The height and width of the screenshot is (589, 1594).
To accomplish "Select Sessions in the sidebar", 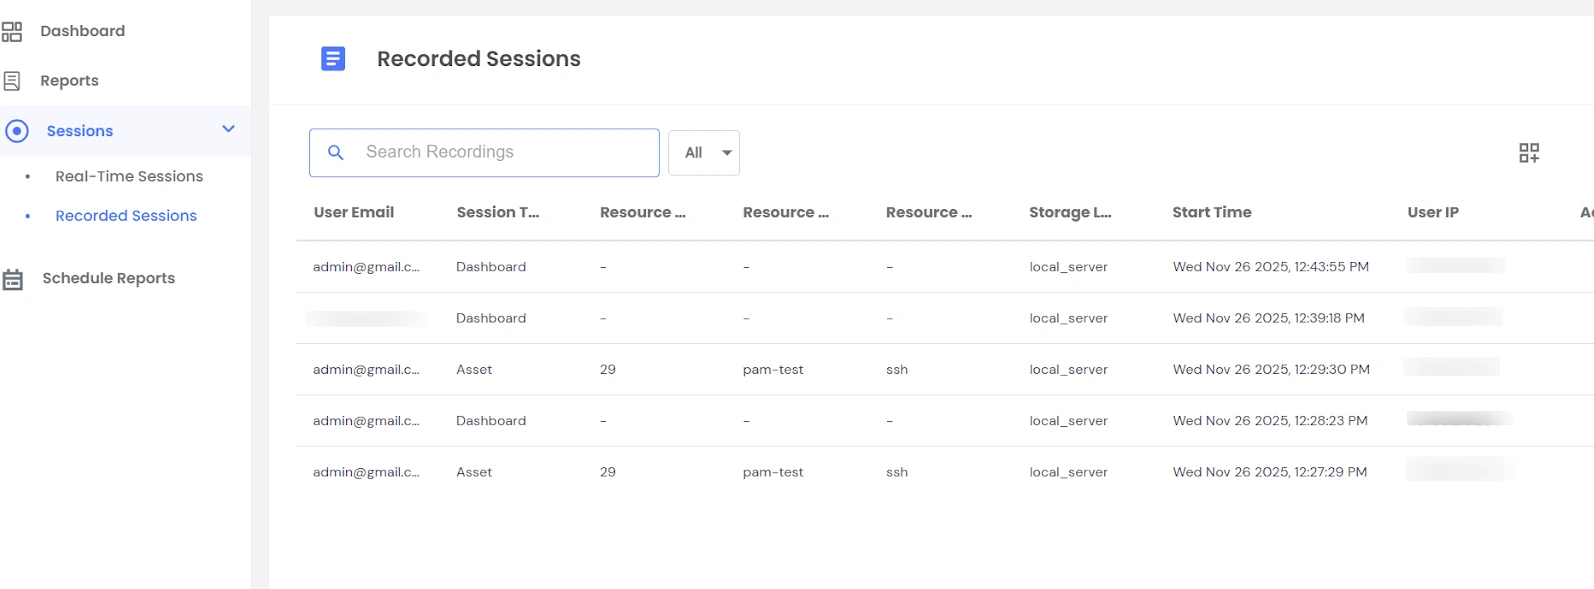I will tap(79, 131).
